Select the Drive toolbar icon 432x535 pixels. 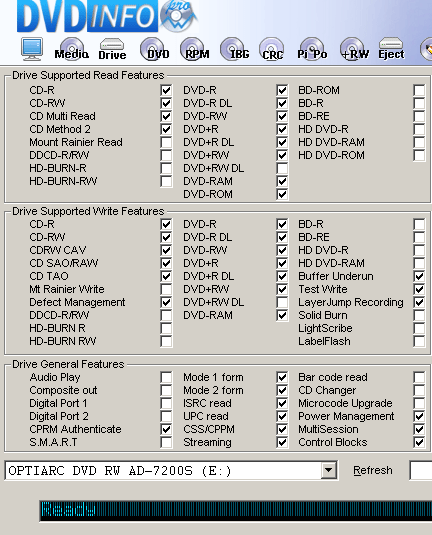112,49
